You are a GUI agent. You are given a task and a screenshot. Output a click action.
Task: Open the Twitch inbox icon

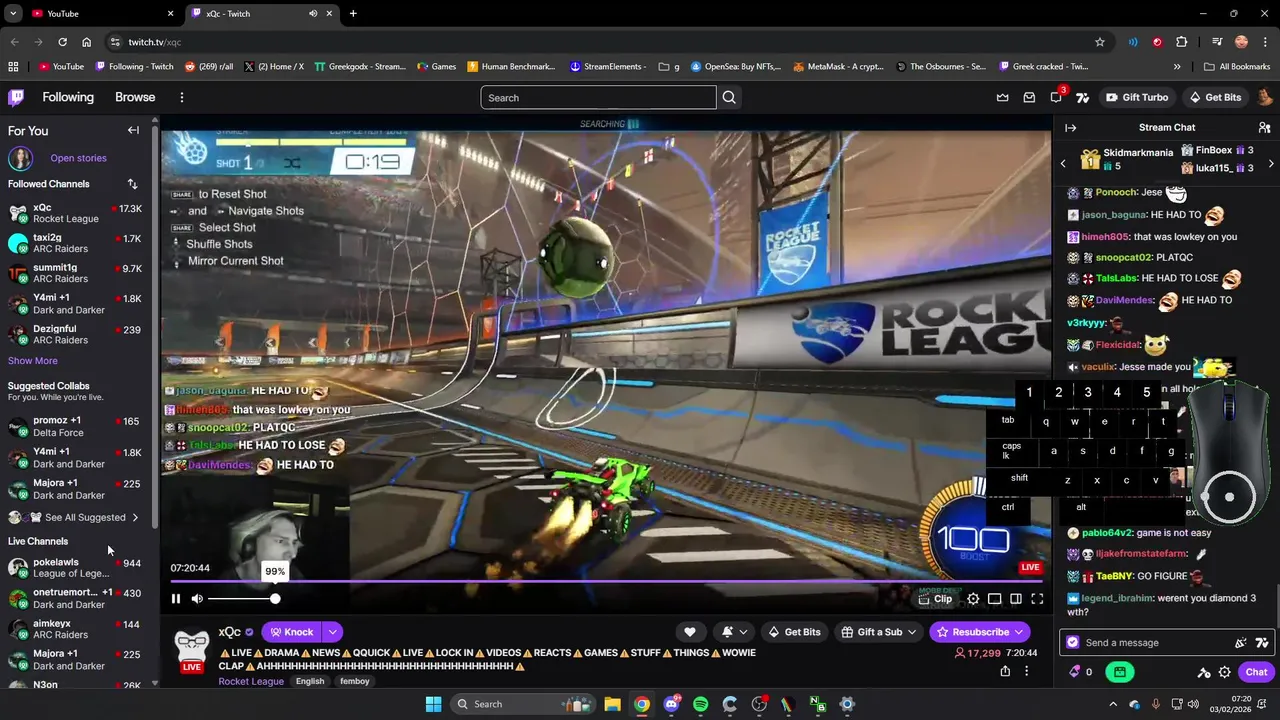tap(1029, 97)
